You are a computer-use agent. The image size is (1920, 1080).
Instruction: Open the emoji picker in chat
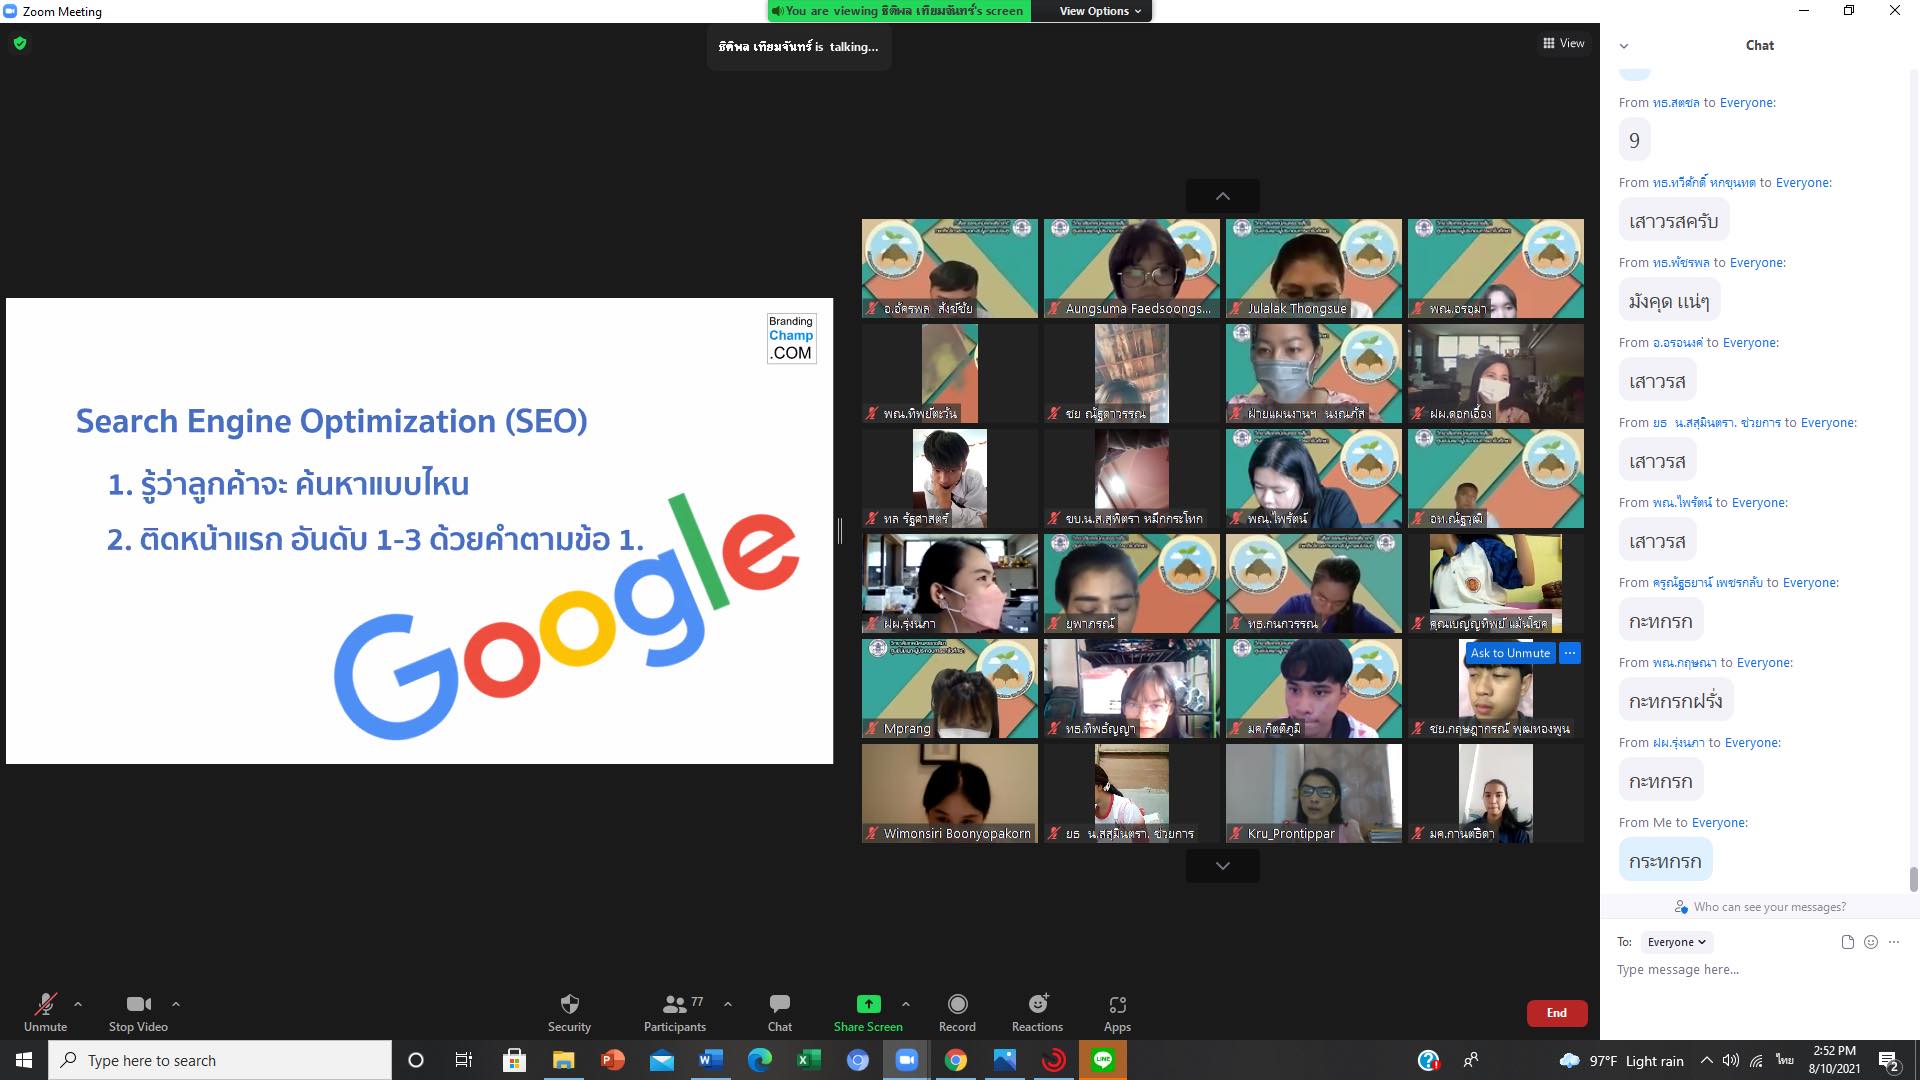point(1871,942)
